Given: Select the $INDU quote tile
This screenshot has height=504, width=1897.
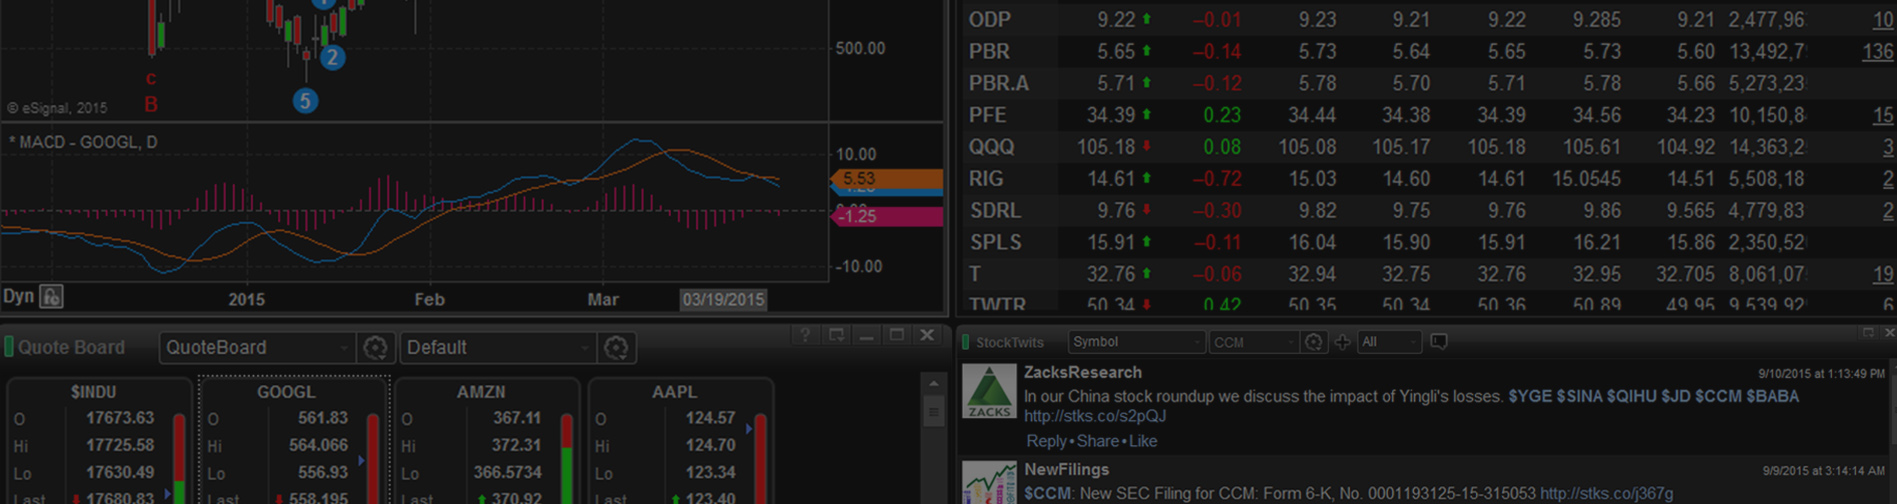Looking at the screenshot, I should (x=98, y=442).
